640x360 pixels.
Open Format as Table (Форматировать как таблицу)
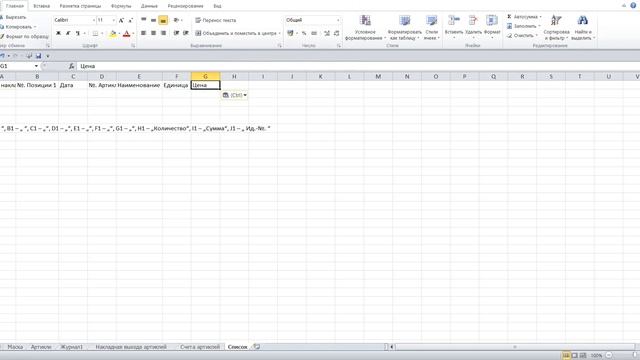pyautogui.click(x=404, y=28)
